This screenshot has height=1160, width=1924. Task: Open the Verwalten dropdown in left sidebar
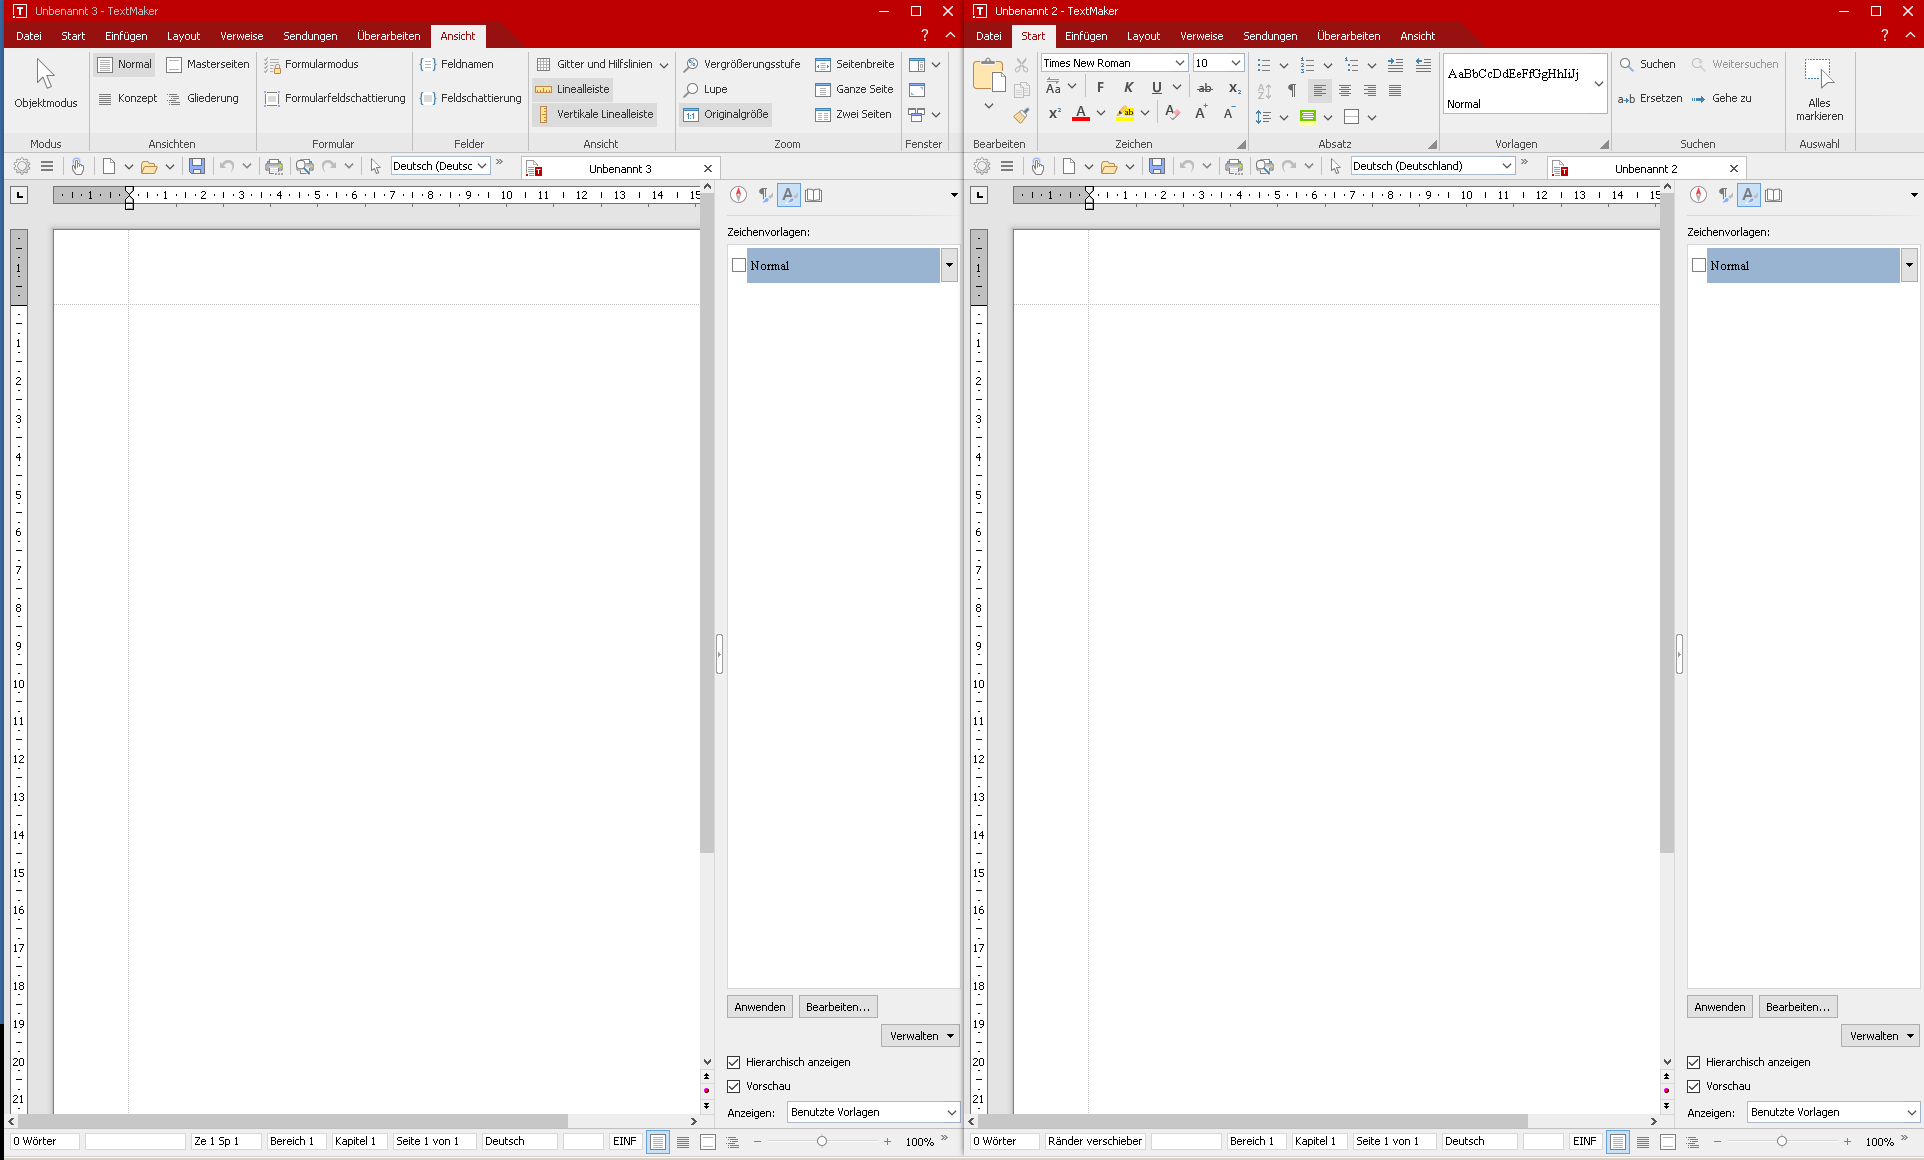point(920,1036)
